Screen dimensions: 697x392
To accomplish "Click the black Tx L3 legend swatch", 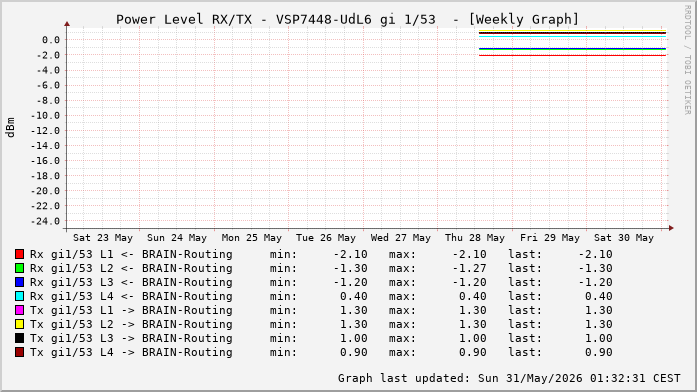I will (x=19, y=338).
